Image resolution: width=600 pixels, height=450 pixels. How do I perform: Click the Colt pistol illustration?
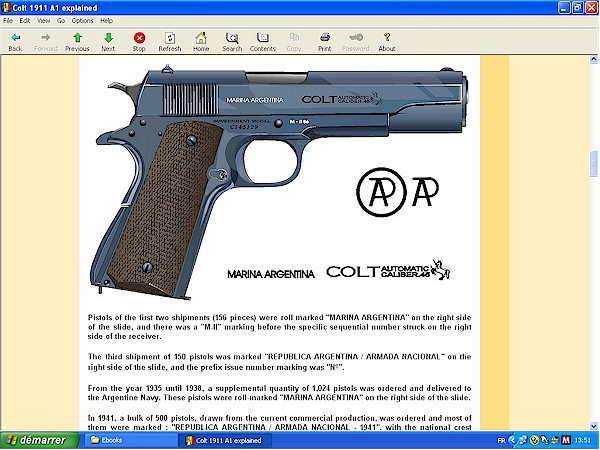(x=278, y=182)
